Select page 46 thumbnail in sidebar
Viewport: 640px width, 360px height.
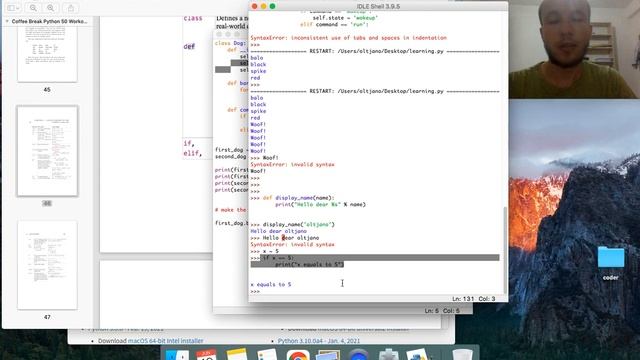point(47,151)
